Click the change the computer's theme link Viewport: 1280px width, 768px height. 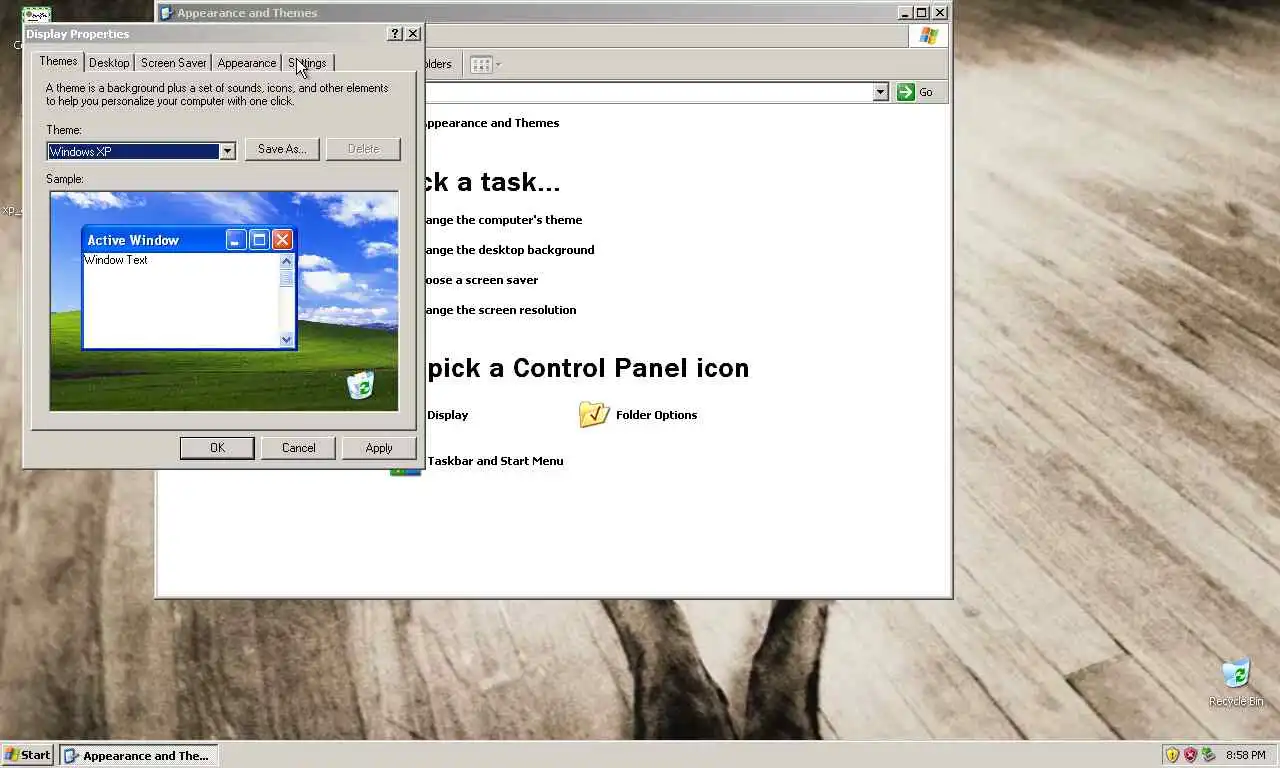pos(503,220)
